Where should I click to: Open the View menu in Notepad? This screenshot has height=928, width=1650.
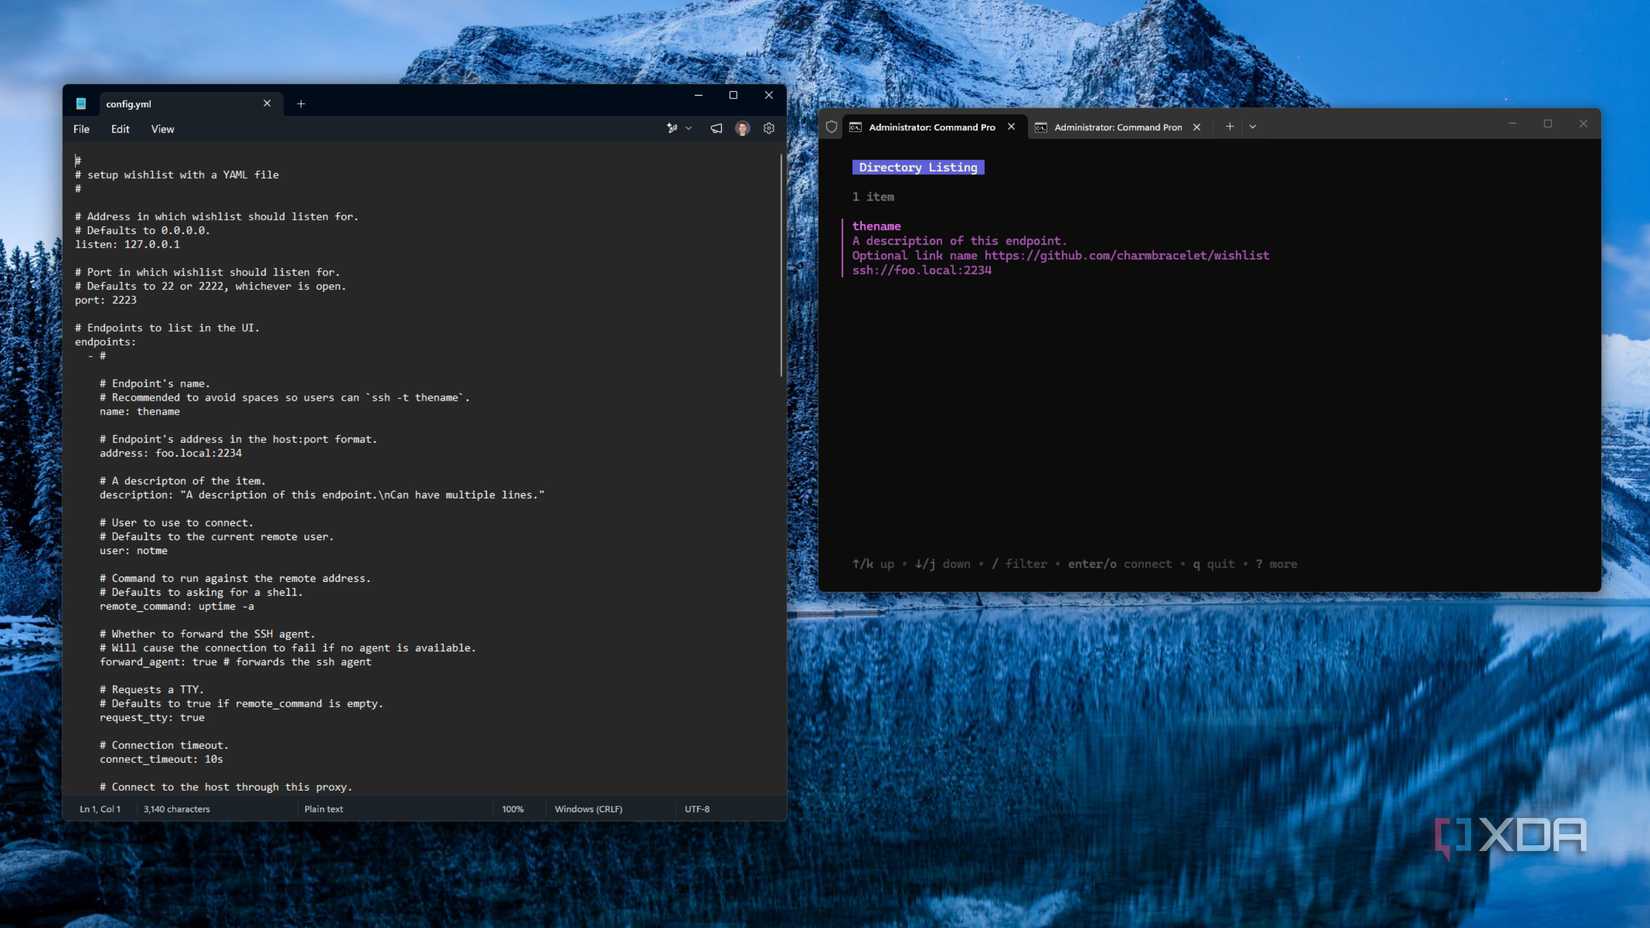point(162,129)
